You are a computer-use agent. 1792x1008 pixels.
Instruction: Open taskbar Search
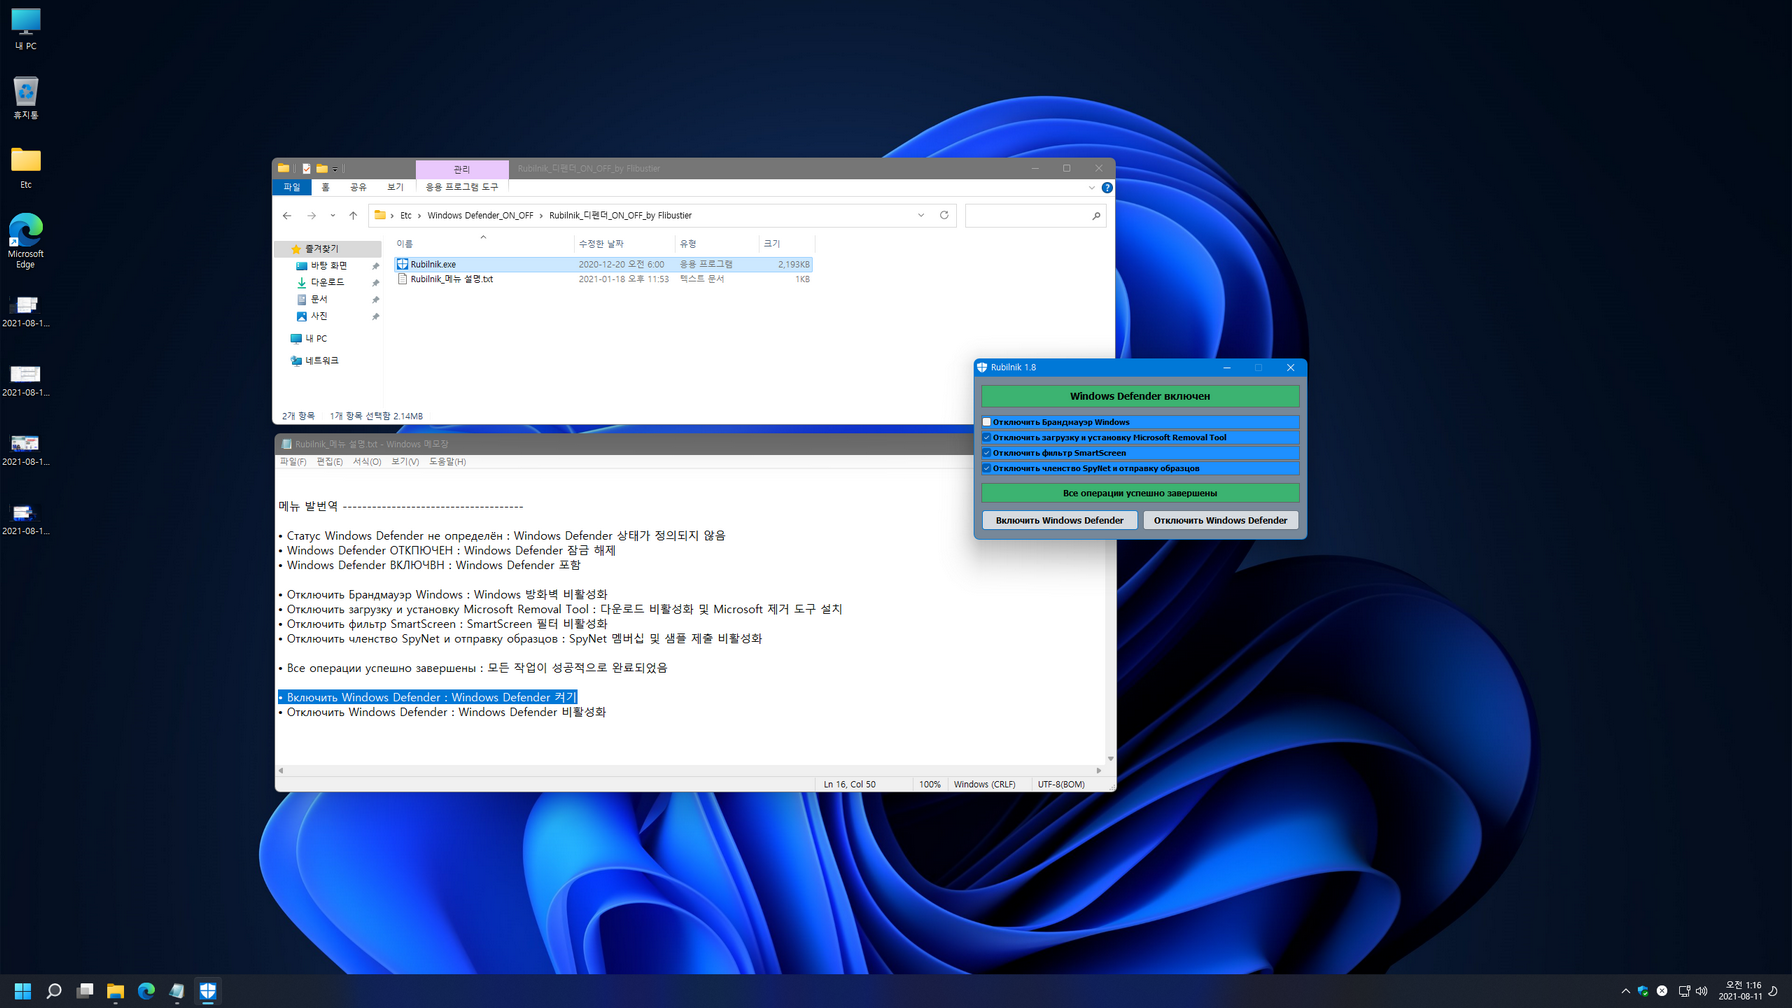click(54, 991)
